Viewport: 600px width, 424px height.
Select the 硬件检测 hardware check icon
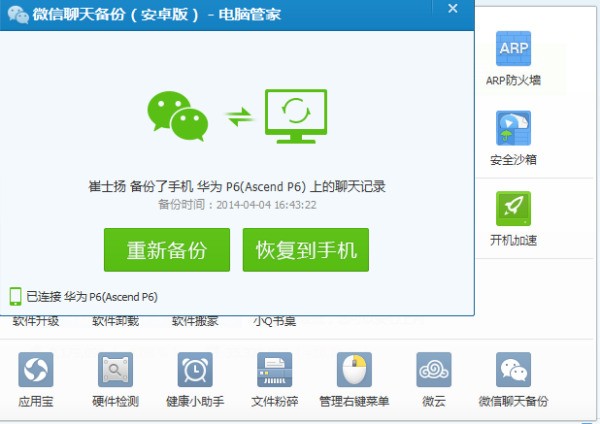(115, 370)
